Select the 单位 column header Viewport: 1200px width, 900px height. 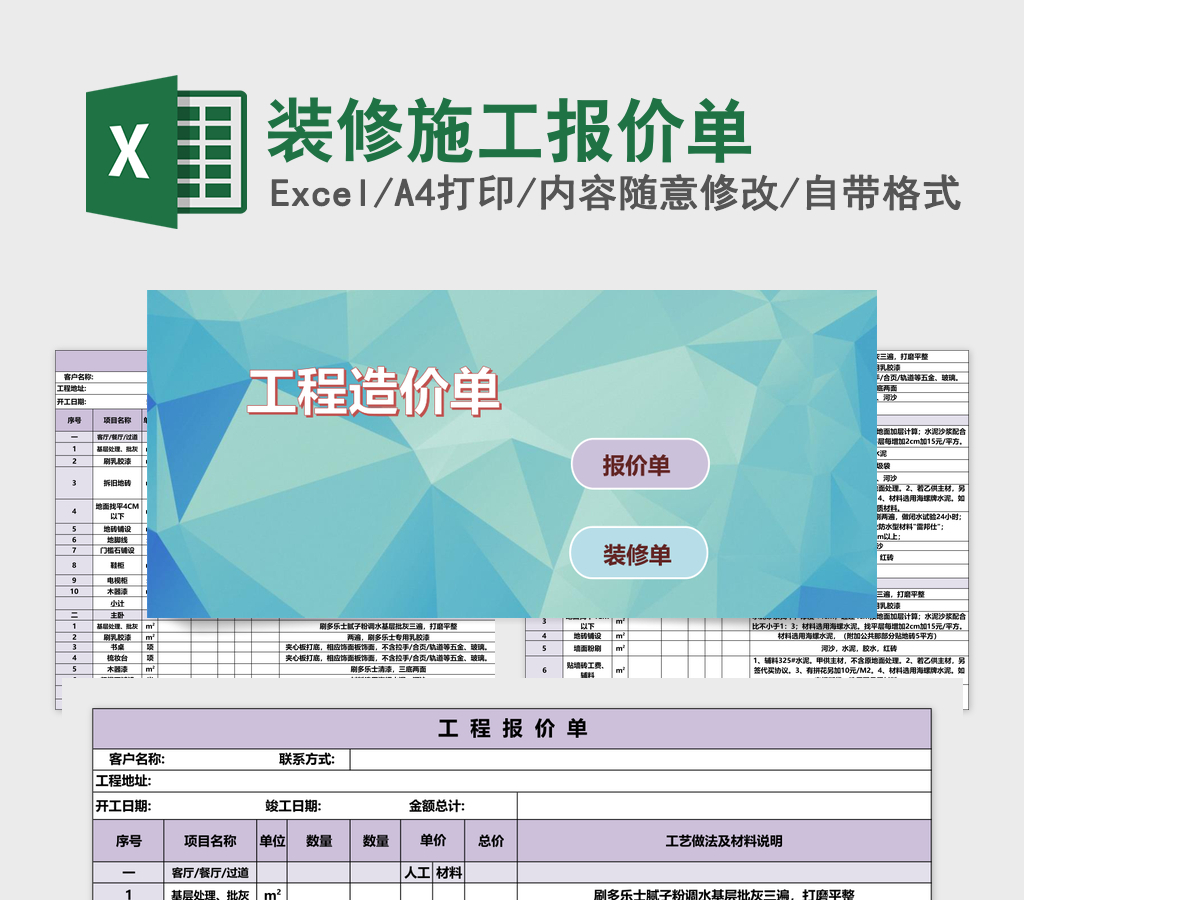(272, 841)
